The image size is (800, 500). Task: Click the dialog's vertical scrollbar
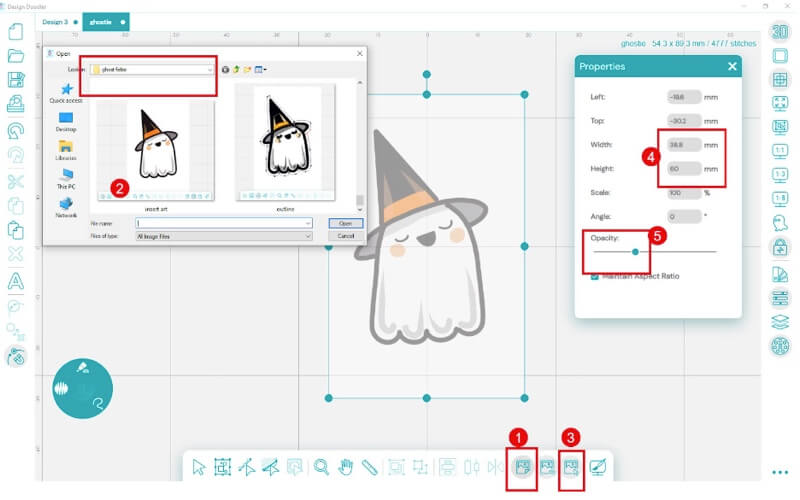pyautogui.click(x=360, y=146)
